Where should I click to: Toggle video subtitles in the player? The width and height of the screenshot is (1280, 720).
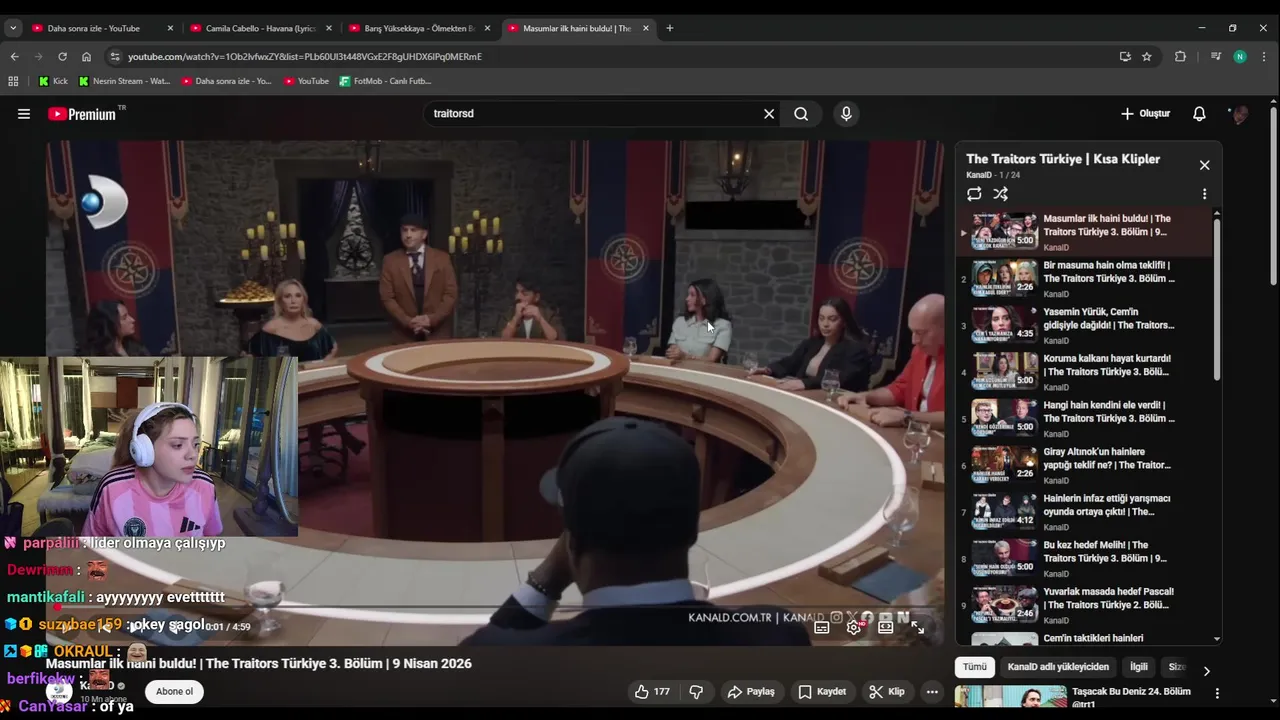click(x=822, y=627)
